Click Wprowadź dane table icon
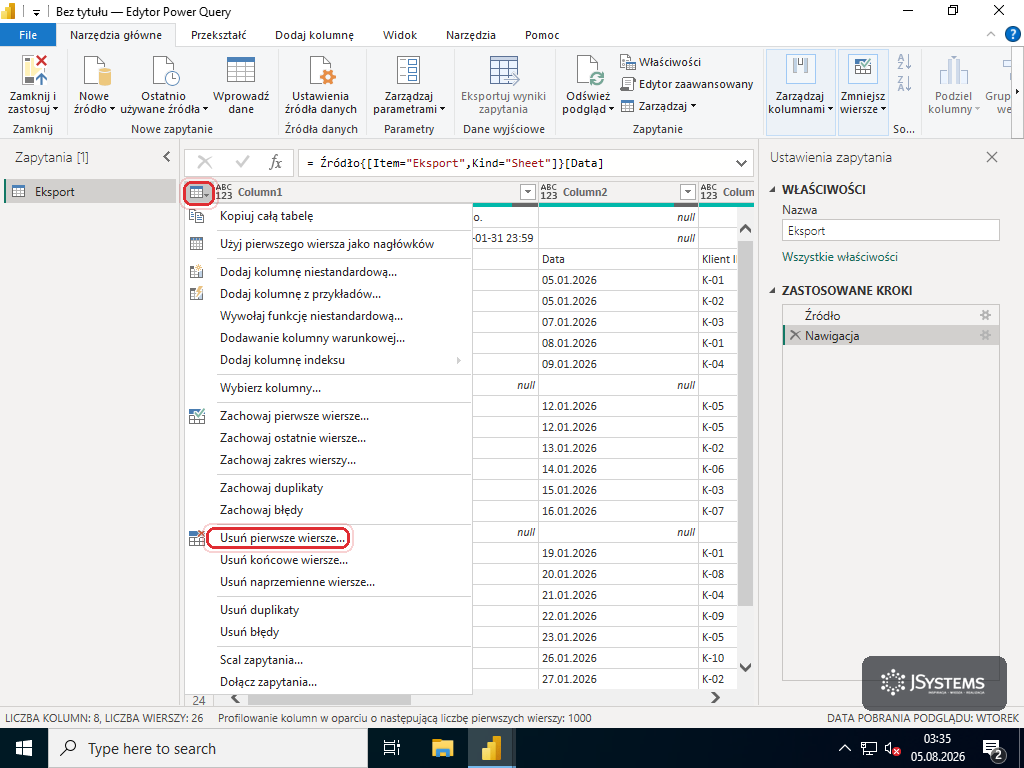 [241, 71]
